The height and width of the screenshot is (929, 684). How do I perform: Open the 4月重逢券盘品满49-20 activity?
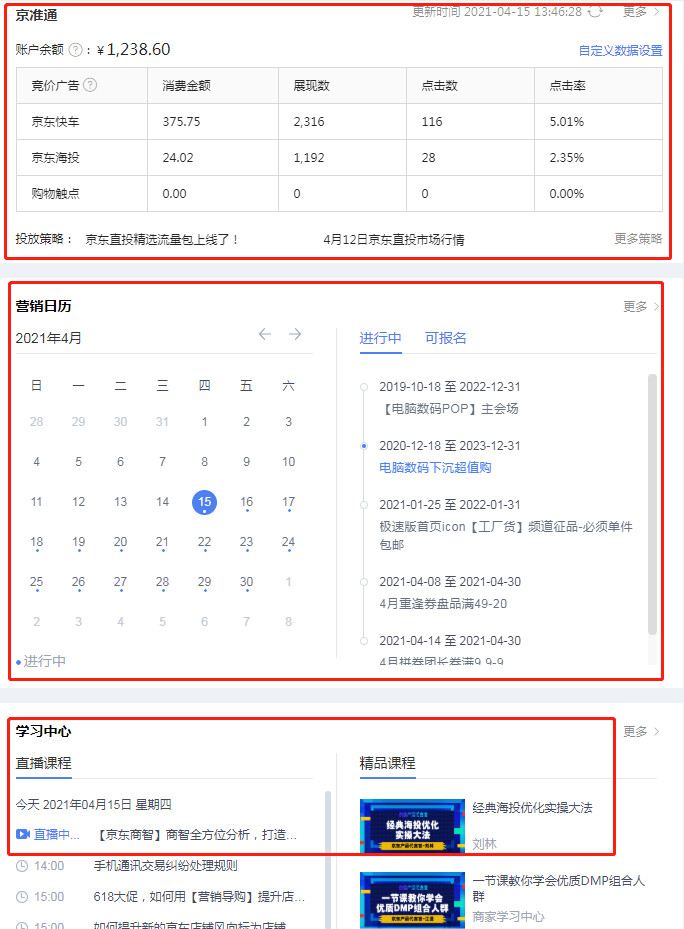point(443,604)
